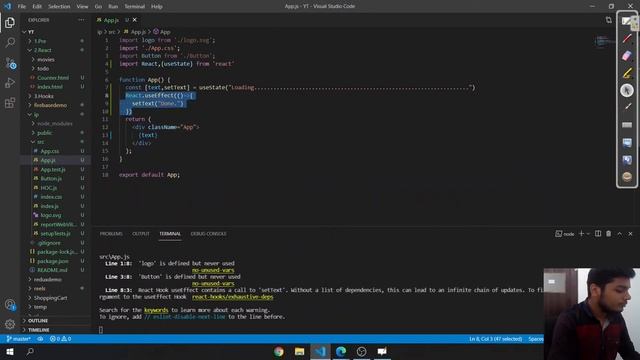Click the split editor compare icon
640x360 pixels.
pos(609,20)
